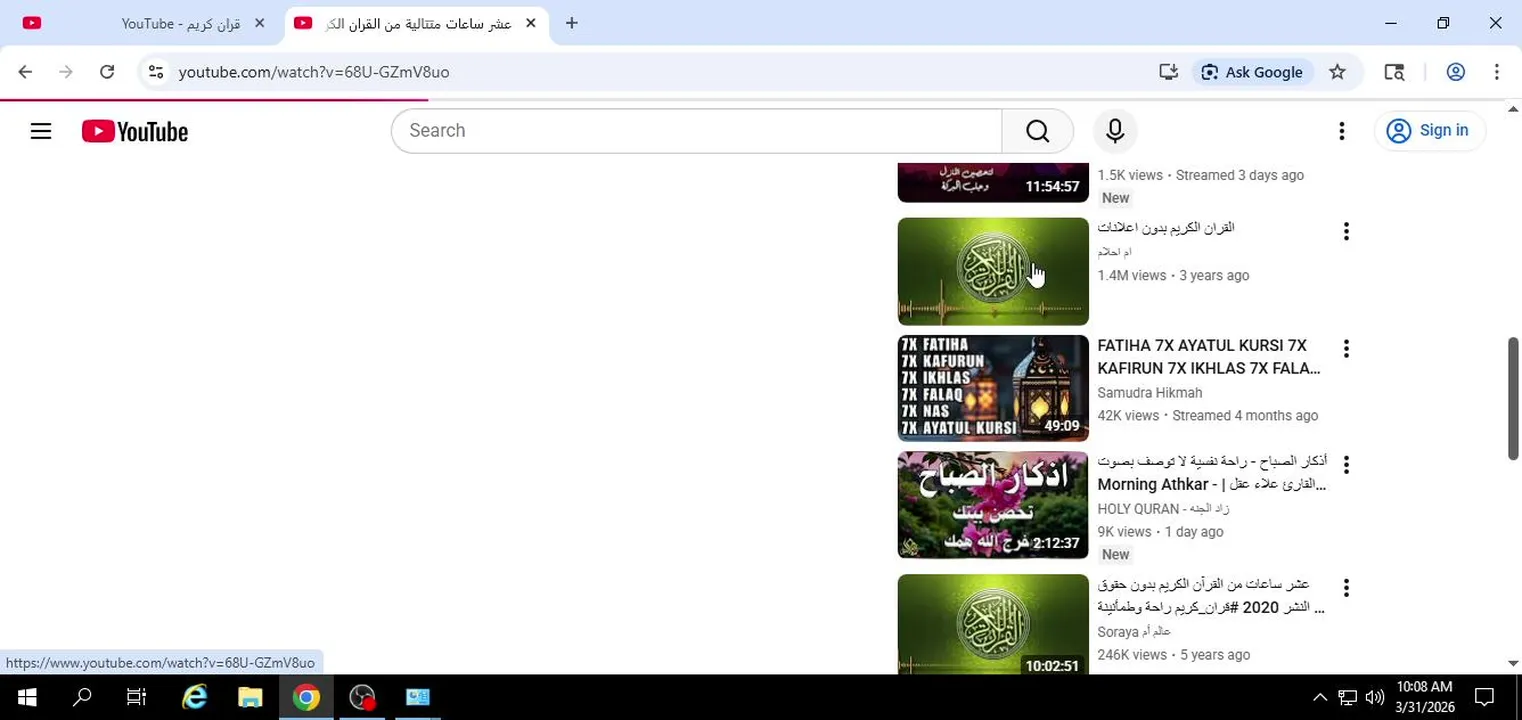The width and height of the screenshot is (1522, 720).
Task: Click the page vertical scrollbar thumb
Action: (x=1513, y=398)
